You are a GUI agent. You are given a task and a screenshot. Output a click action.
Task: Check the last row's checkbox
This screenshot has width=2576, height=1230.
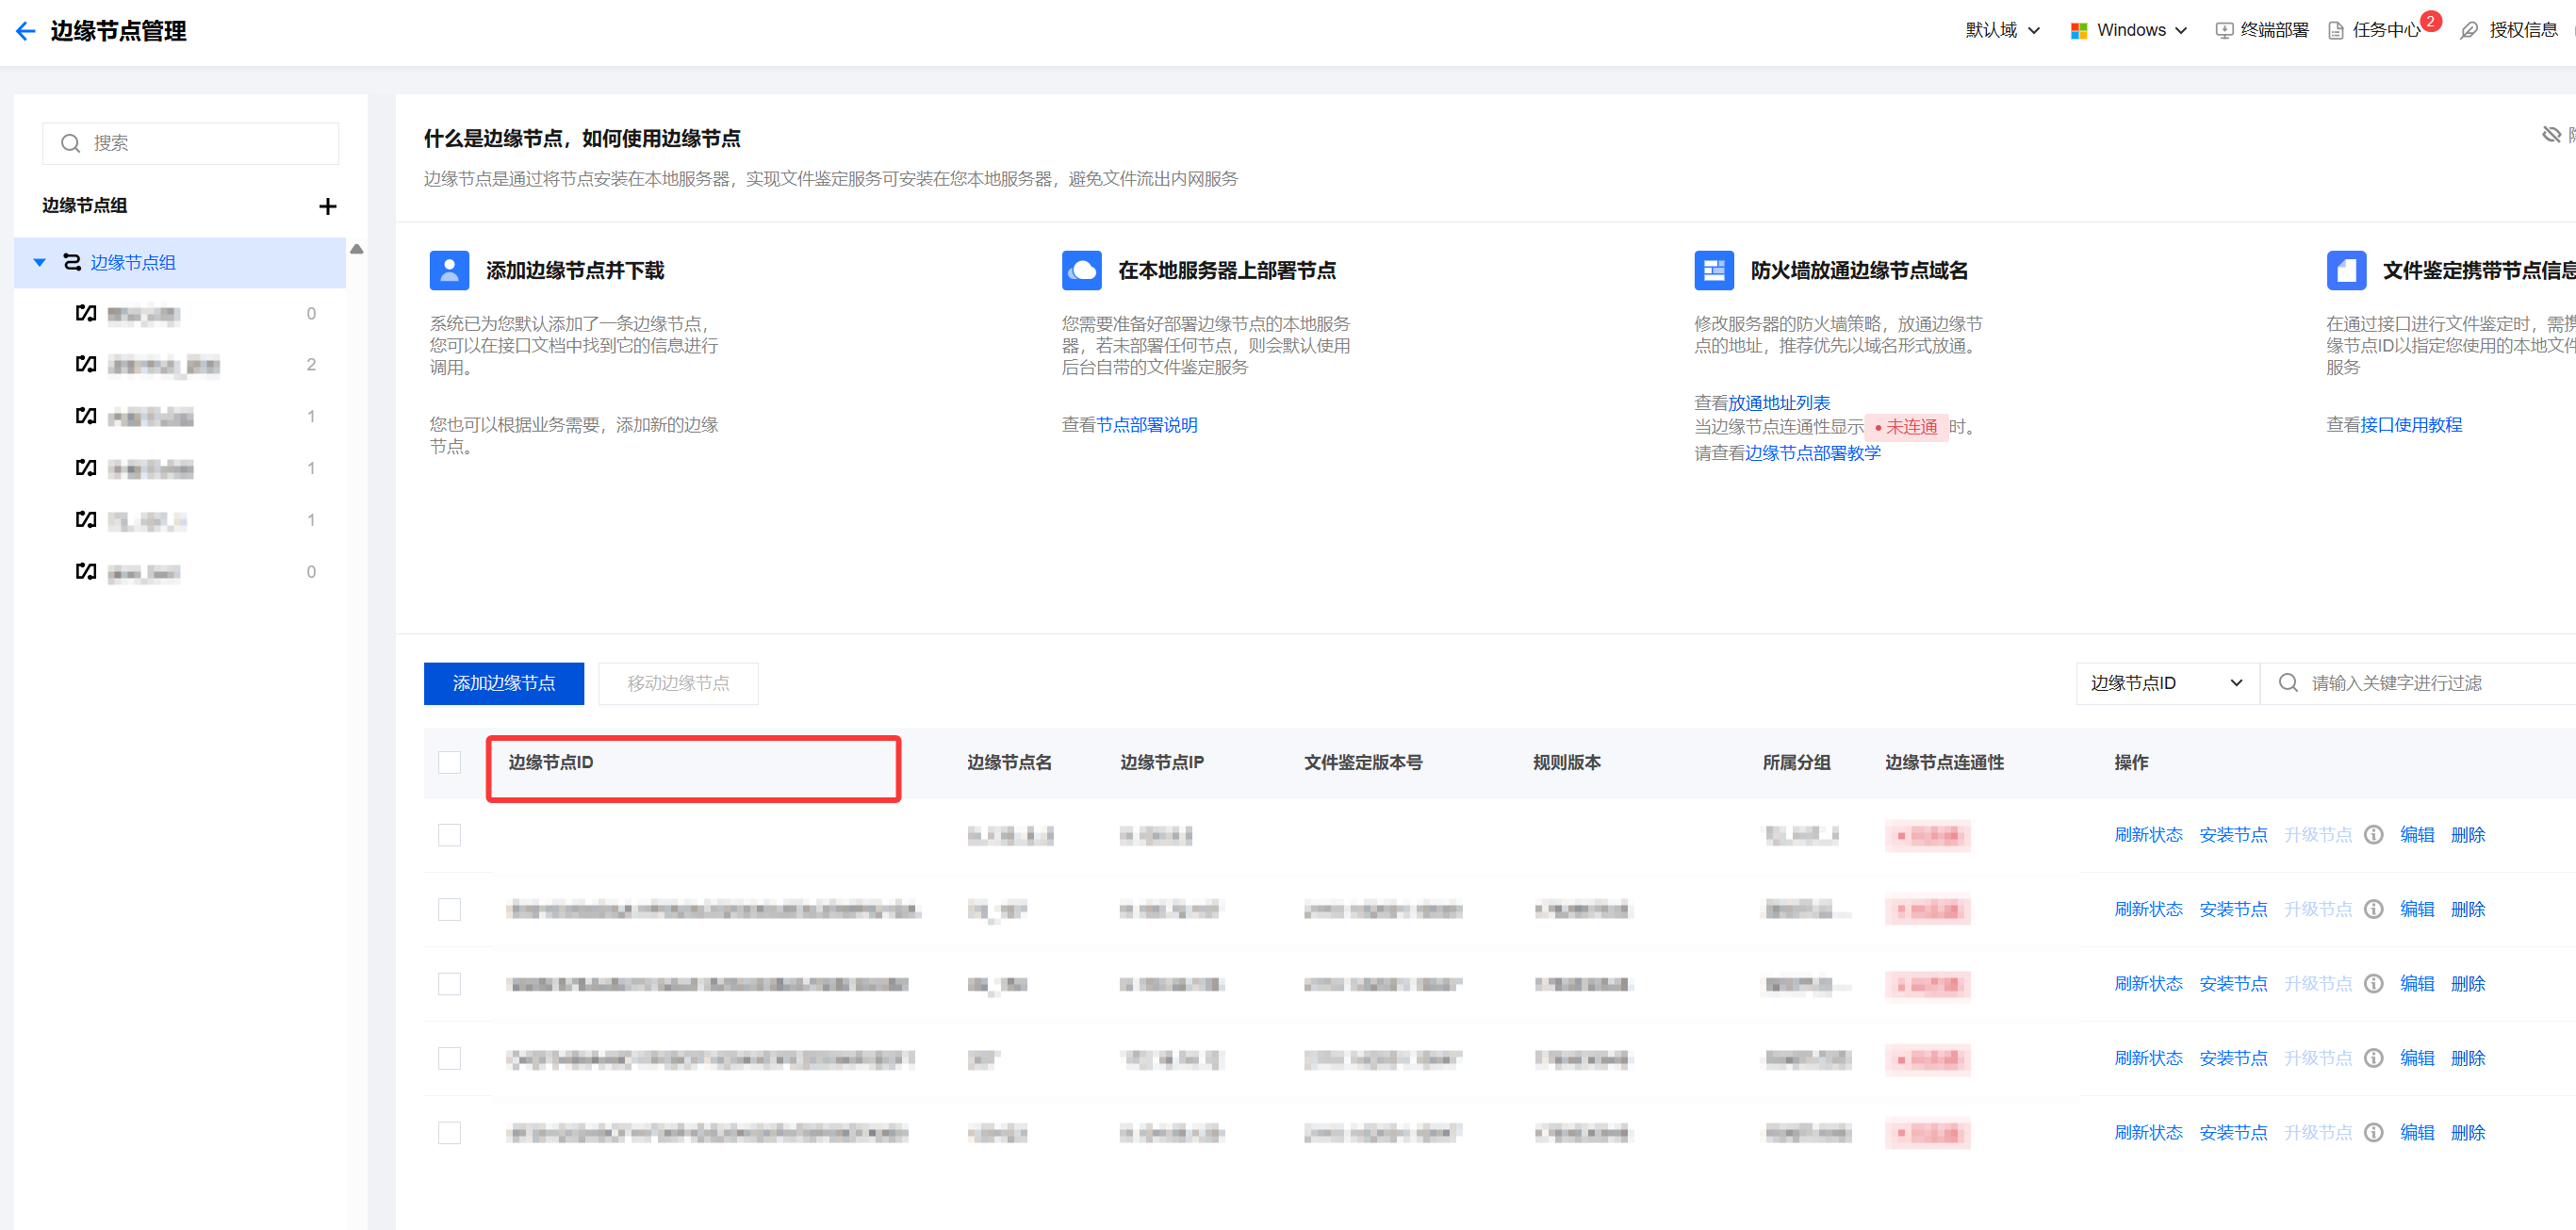[450, 1132]
